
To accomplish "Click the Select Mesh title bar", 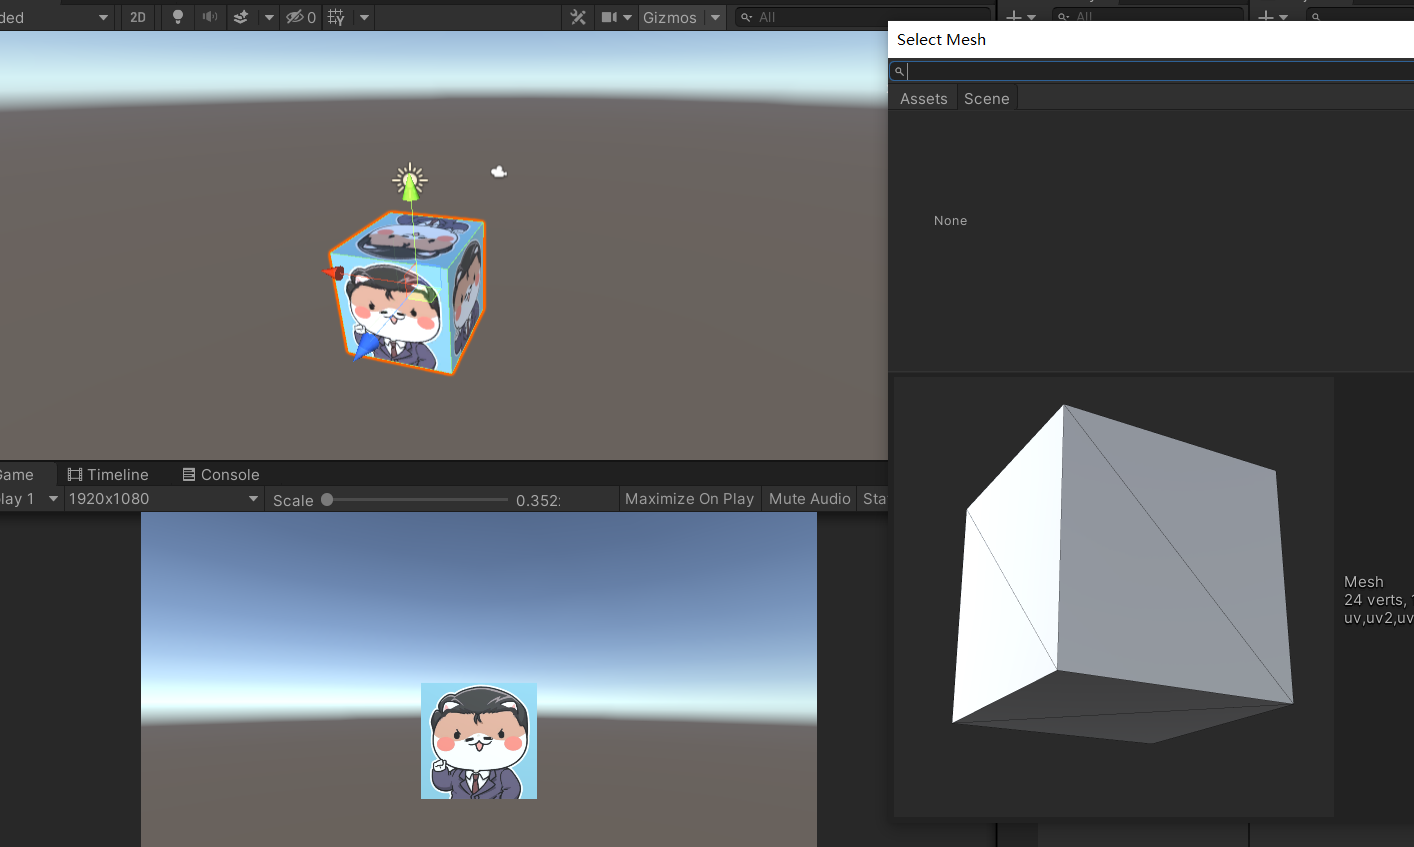I will coord(1151,40).
